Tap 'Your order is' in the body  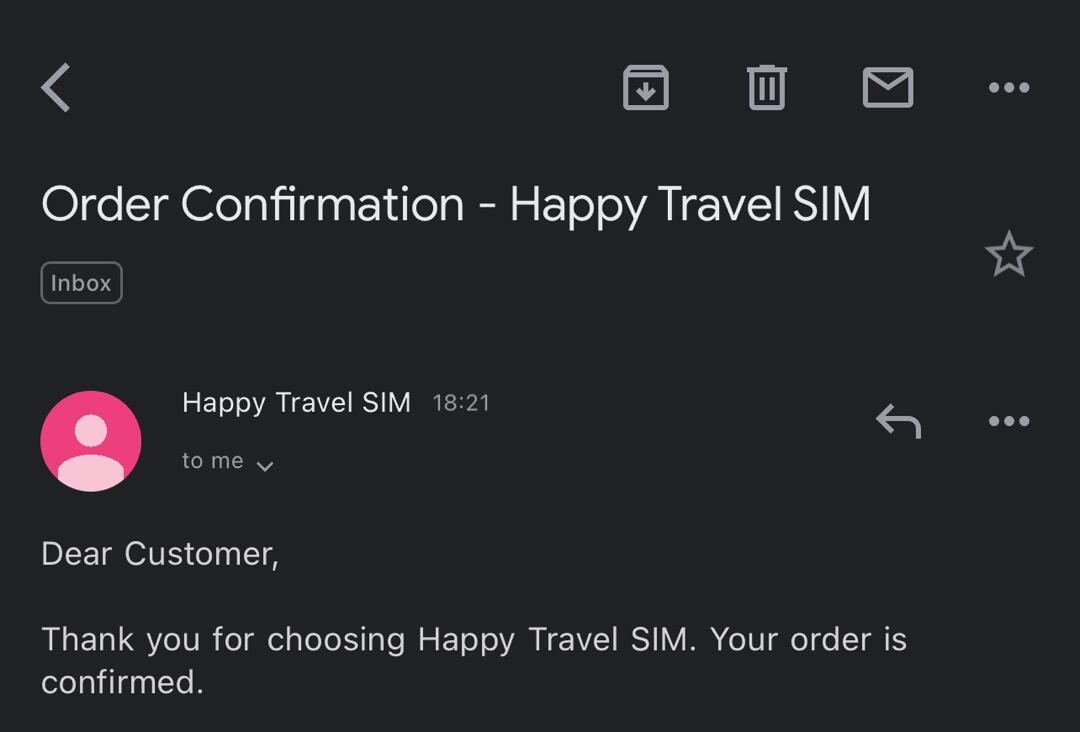tap(809, 640)
